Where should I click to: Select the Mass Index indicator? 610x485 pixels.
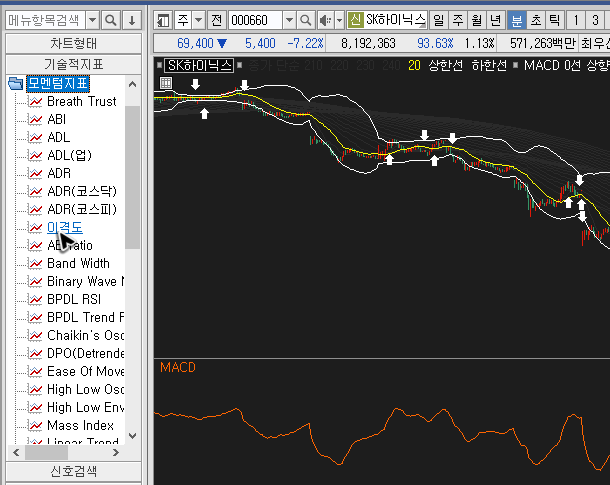(x=81, y=425)
